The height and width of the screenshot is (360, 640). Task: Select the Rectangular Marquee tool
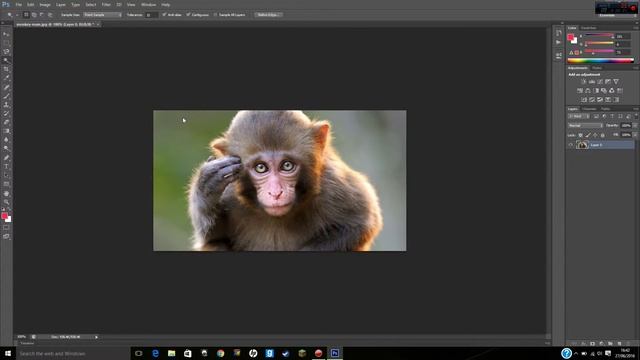(x=6, y=43)
